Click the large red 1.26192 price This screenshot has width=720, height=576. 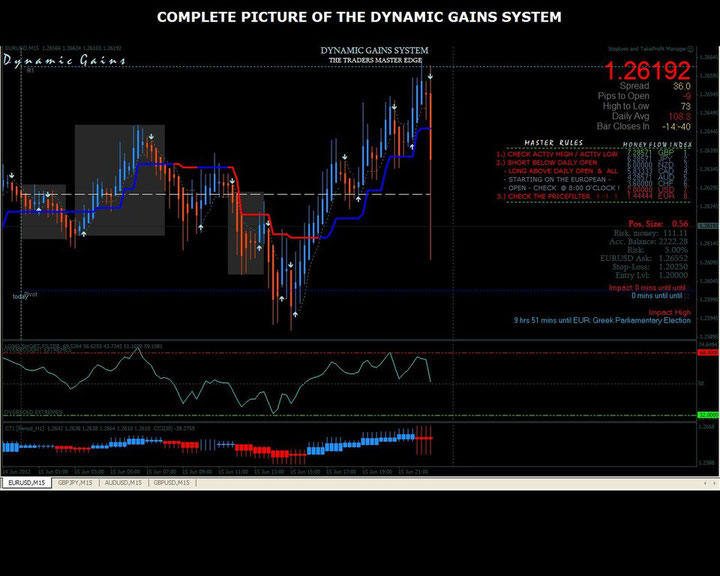point(647,71)
